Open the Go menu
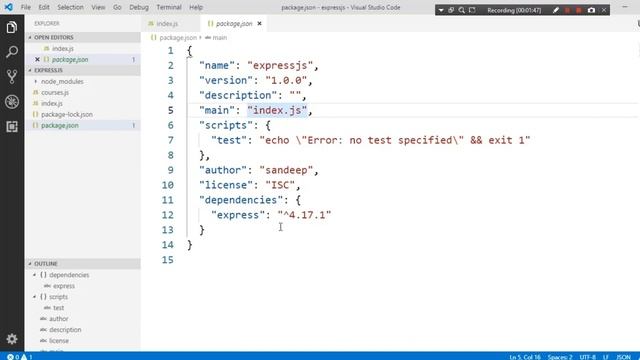The image size is (640, 360). point(117,7)
